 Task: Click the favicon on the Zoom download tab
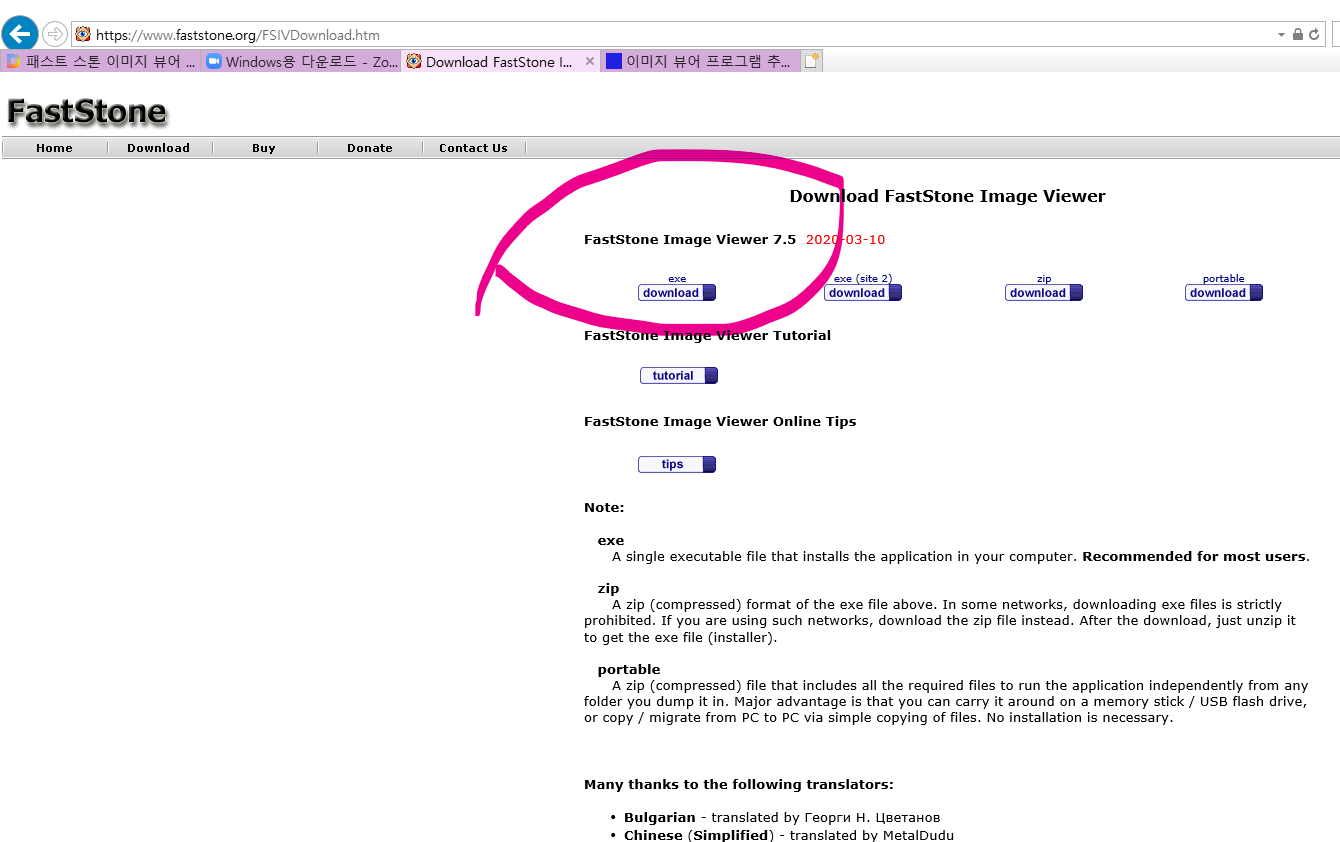(213, 61)
